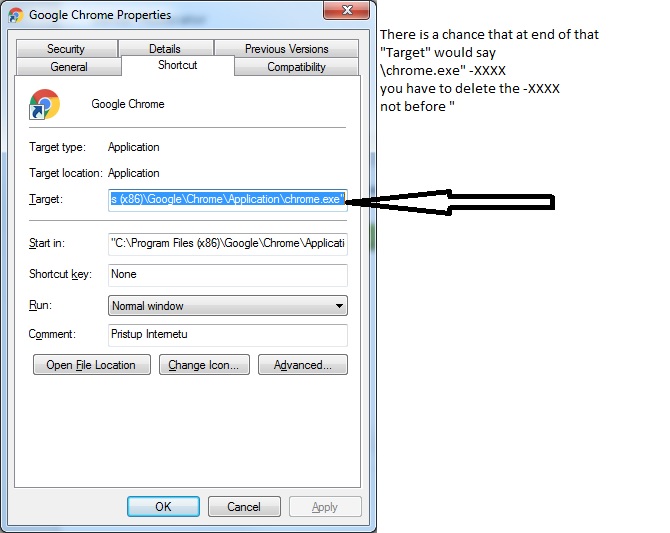Click the Chrome icon in title bar
Viewport: 670px width, 533px height.
pyautogui.click(x=15, y=15)
